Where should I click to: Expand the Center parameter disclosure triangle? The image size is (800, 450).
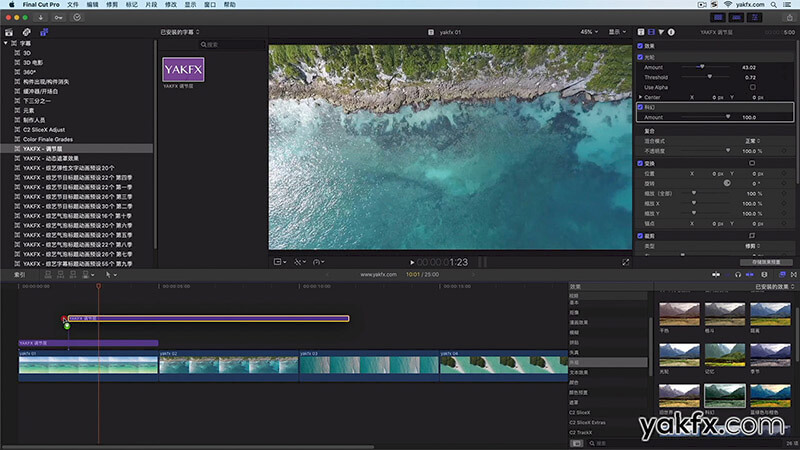[x=641, y=97]
